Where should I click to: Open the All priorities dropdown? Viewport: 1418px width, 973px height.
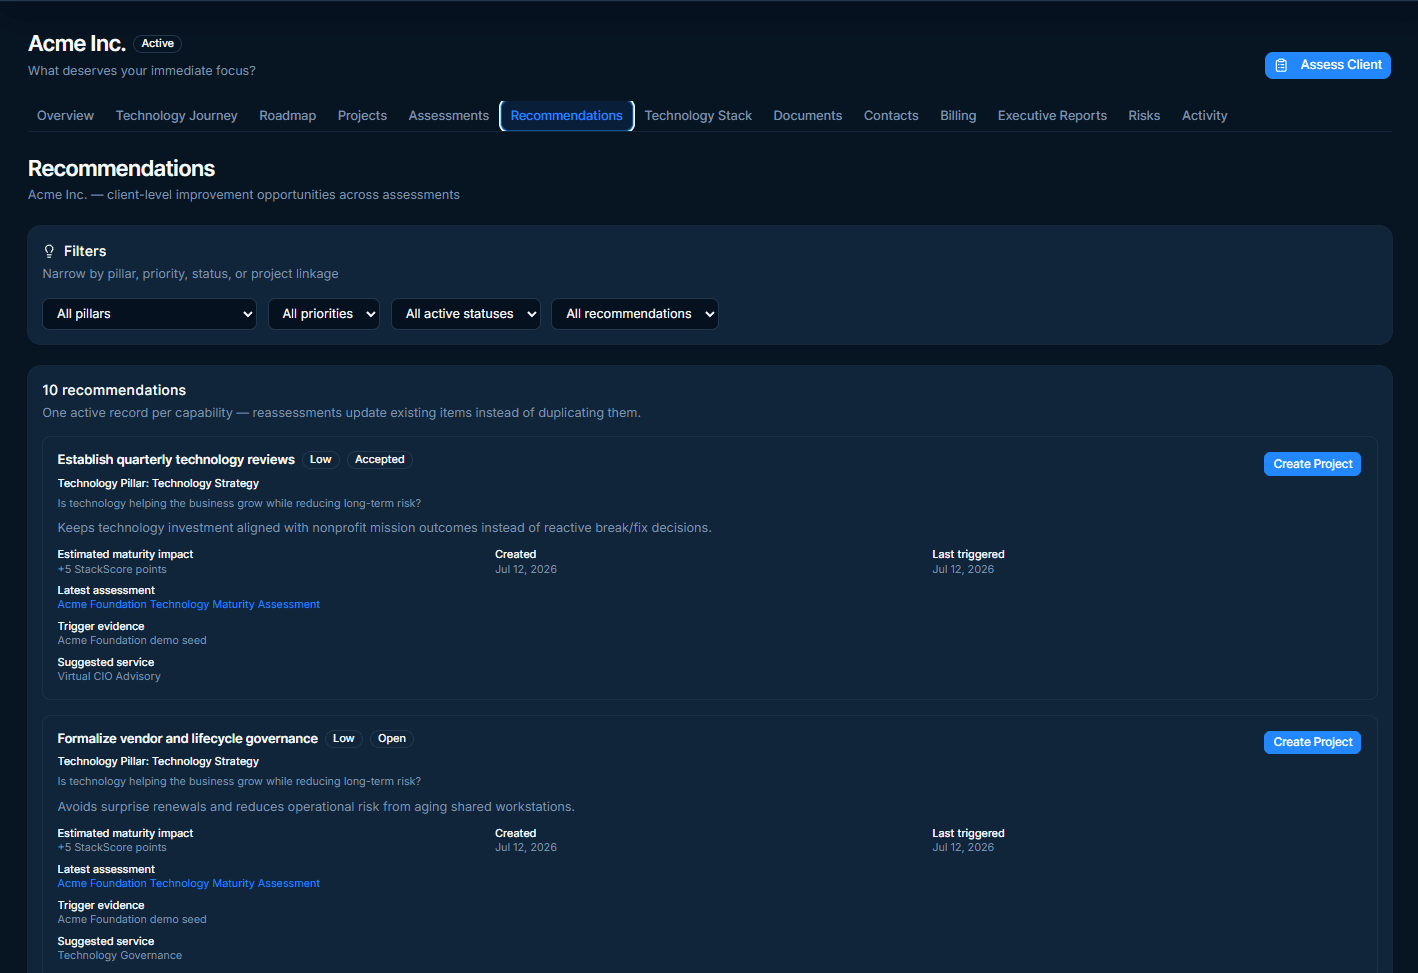click(324, 314)
